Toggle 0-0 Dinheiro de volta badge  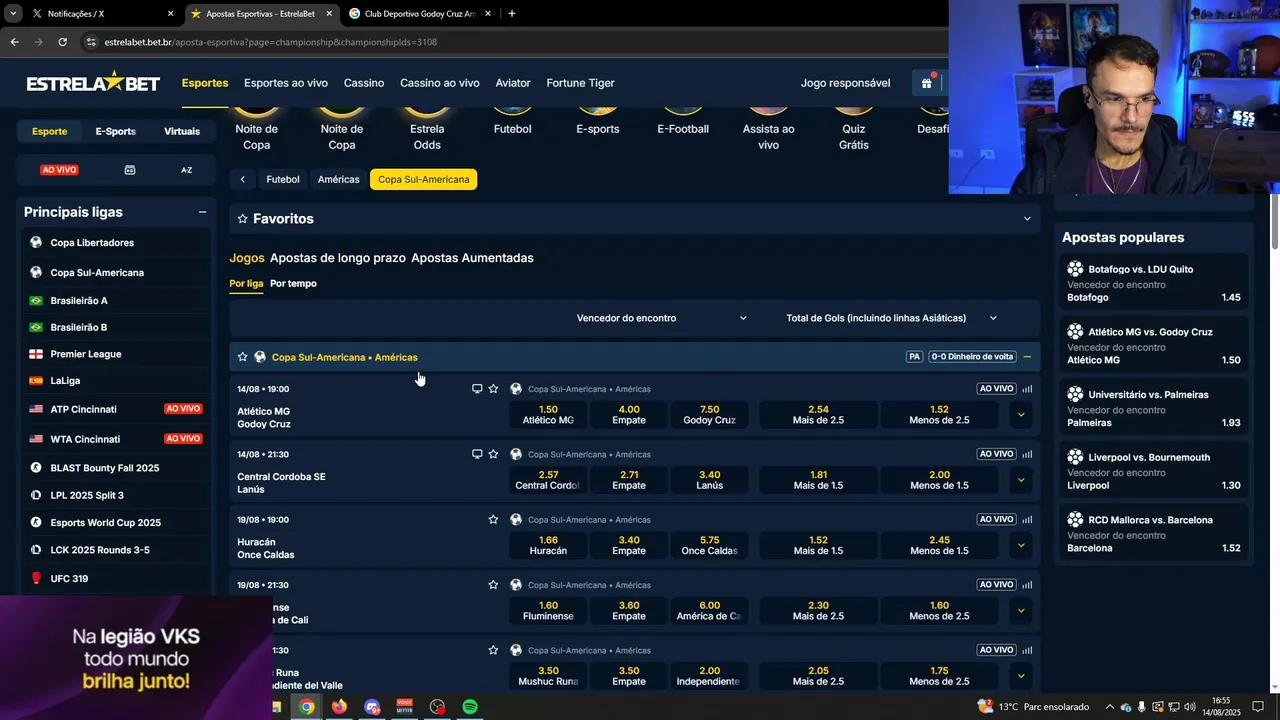(x=973, y=357)
